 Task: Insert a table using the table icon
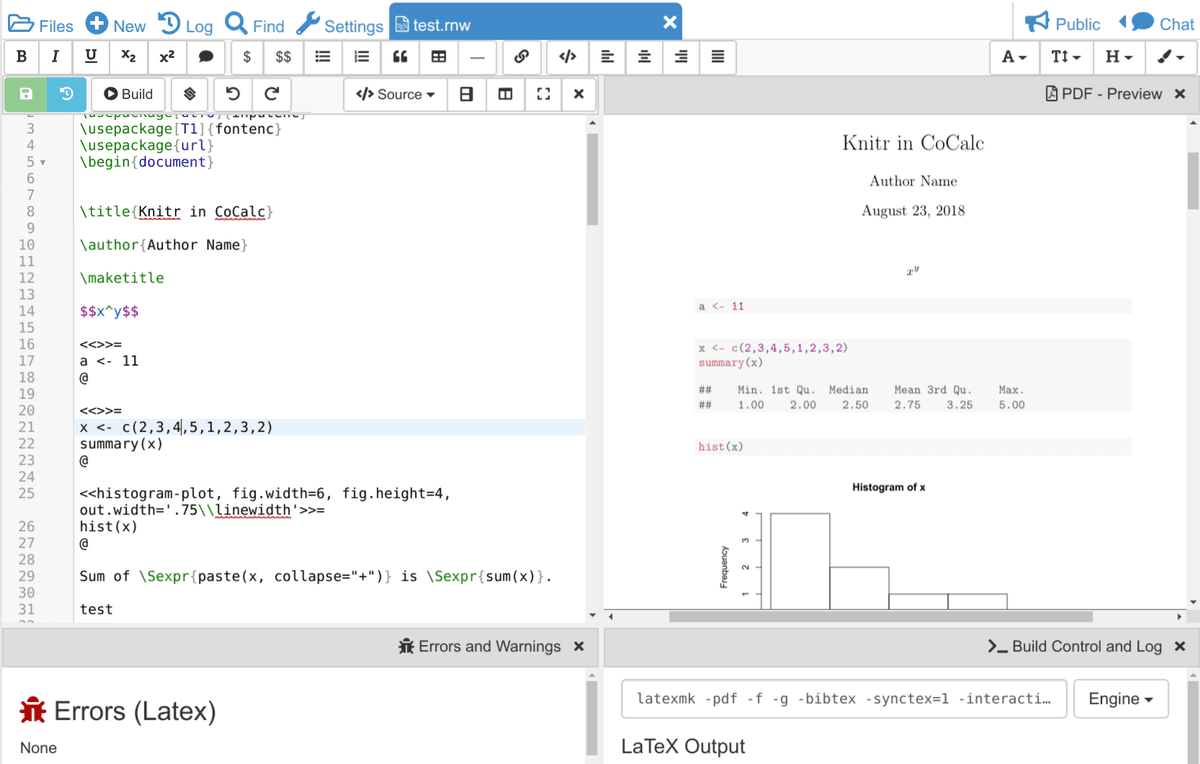pyautogui.click(x=438, y=57)
